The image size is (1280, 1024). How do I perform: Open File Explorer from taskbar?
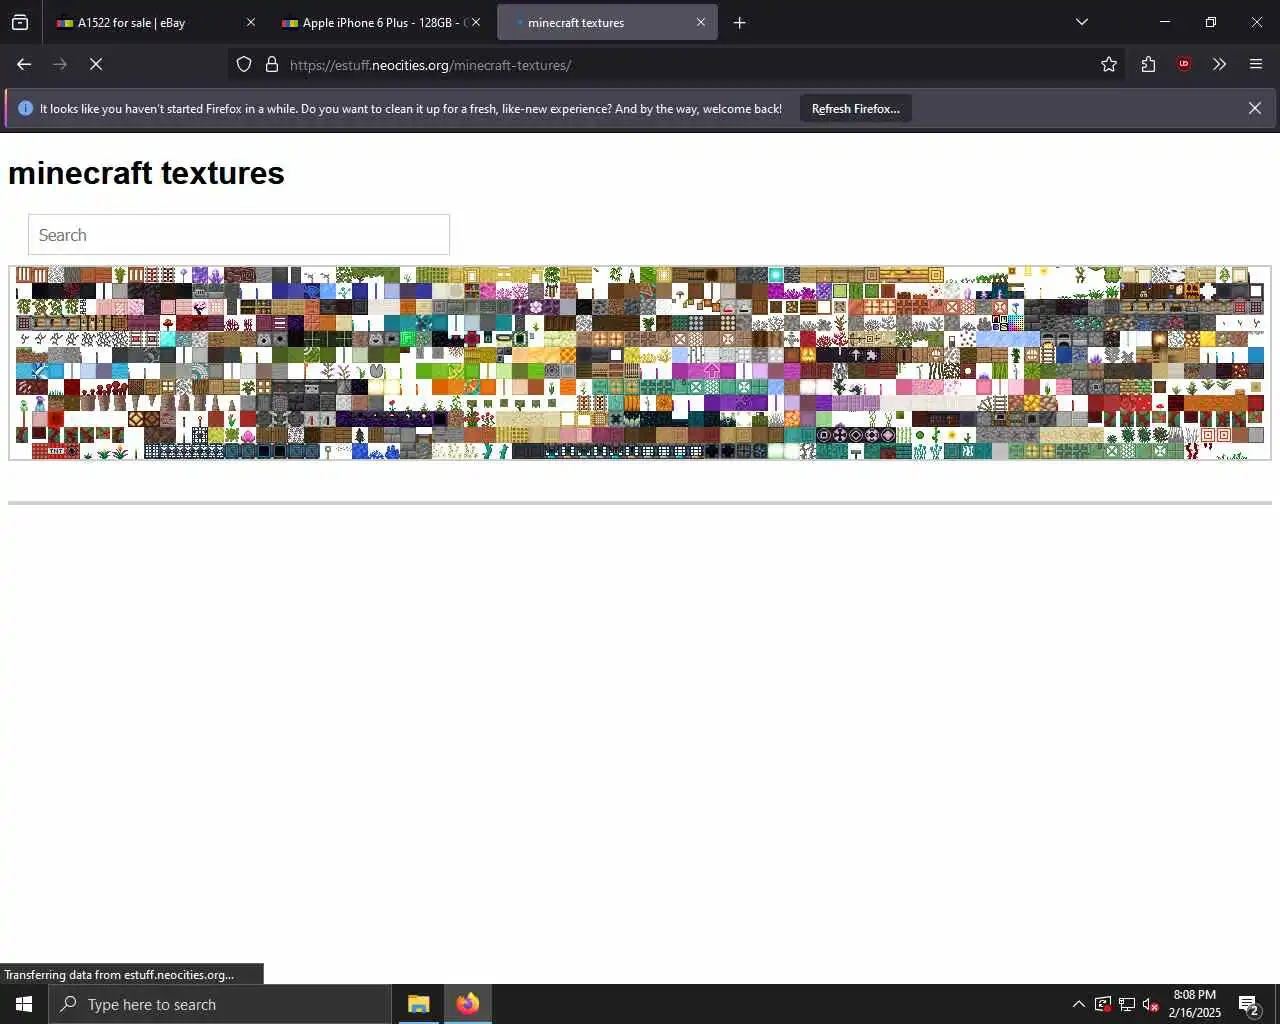[x=418, y=1004]
